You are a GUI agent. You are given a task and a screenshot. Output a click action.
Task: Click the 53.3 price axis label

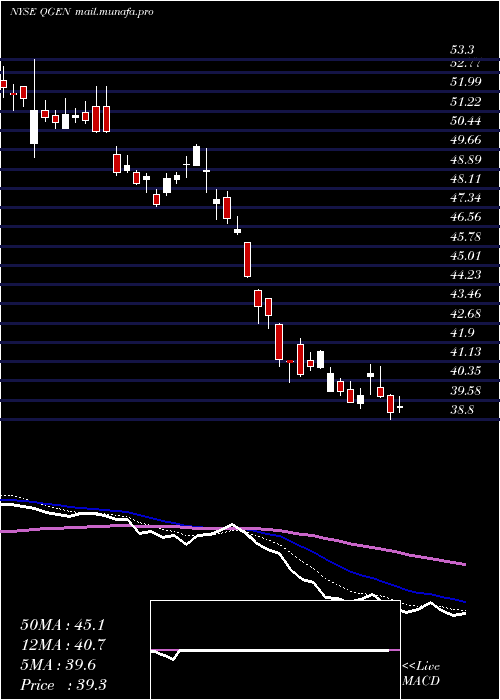(462, 50)
